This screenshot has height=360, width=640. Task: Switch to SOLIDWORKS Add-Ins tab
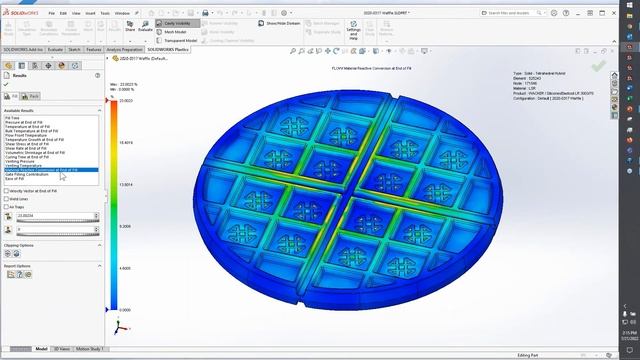coord(23,49)
